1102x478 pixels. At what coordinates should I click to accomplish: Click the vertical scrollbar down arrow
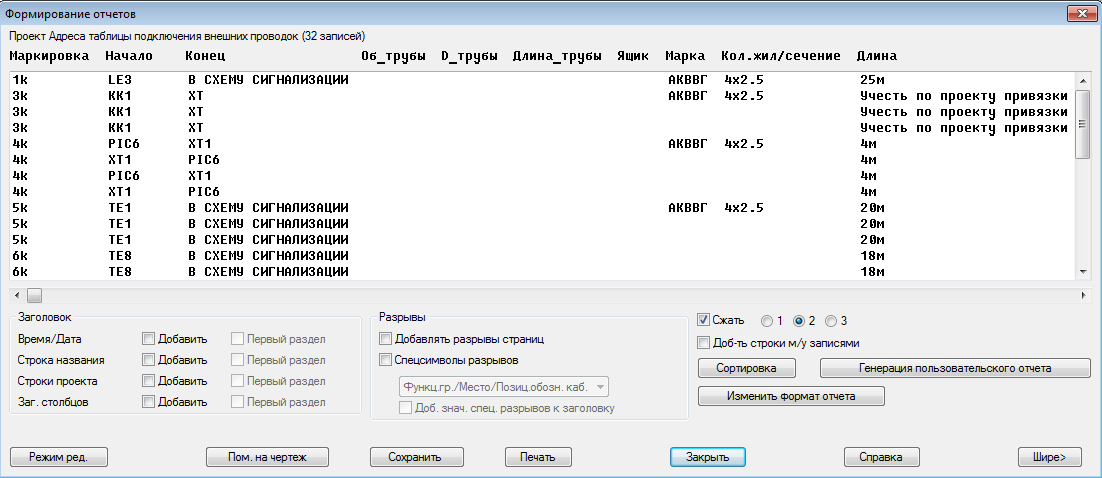tap(1082, 272)
